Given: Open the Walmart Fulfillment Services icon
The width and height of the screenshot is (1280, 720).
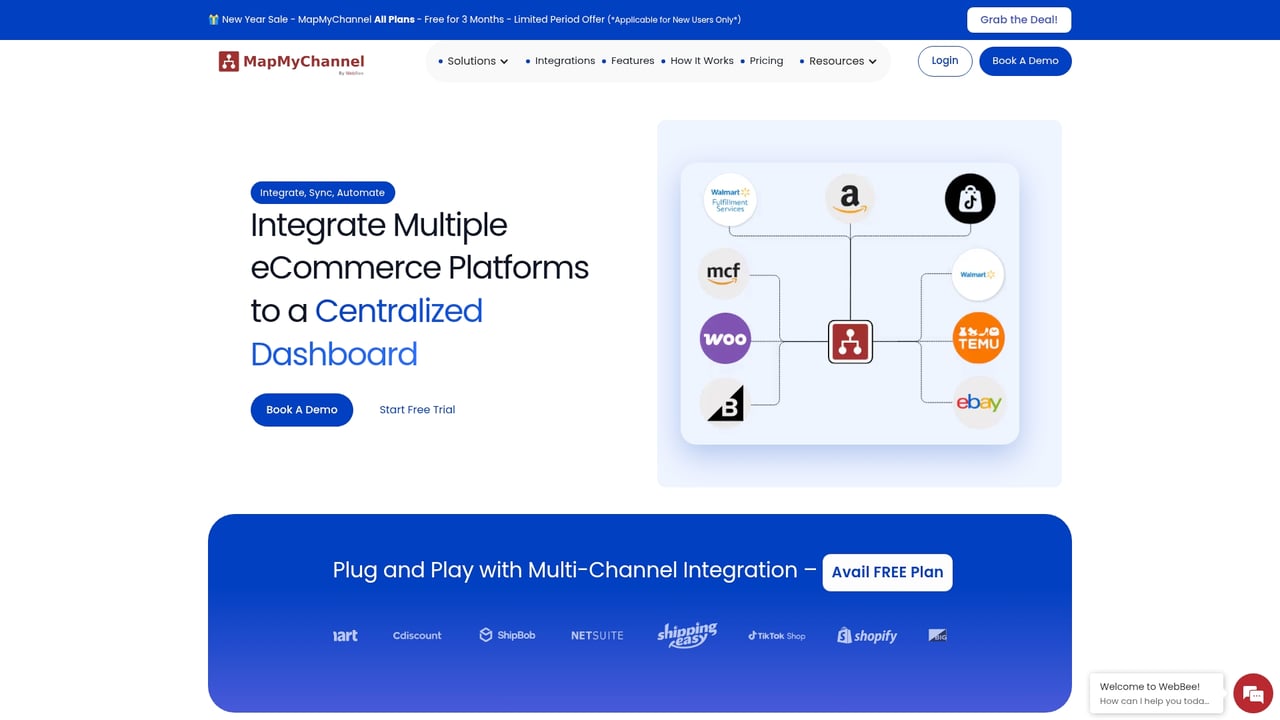Looking at the screenshot, I should pyautogui.click(x=729, y=199).
